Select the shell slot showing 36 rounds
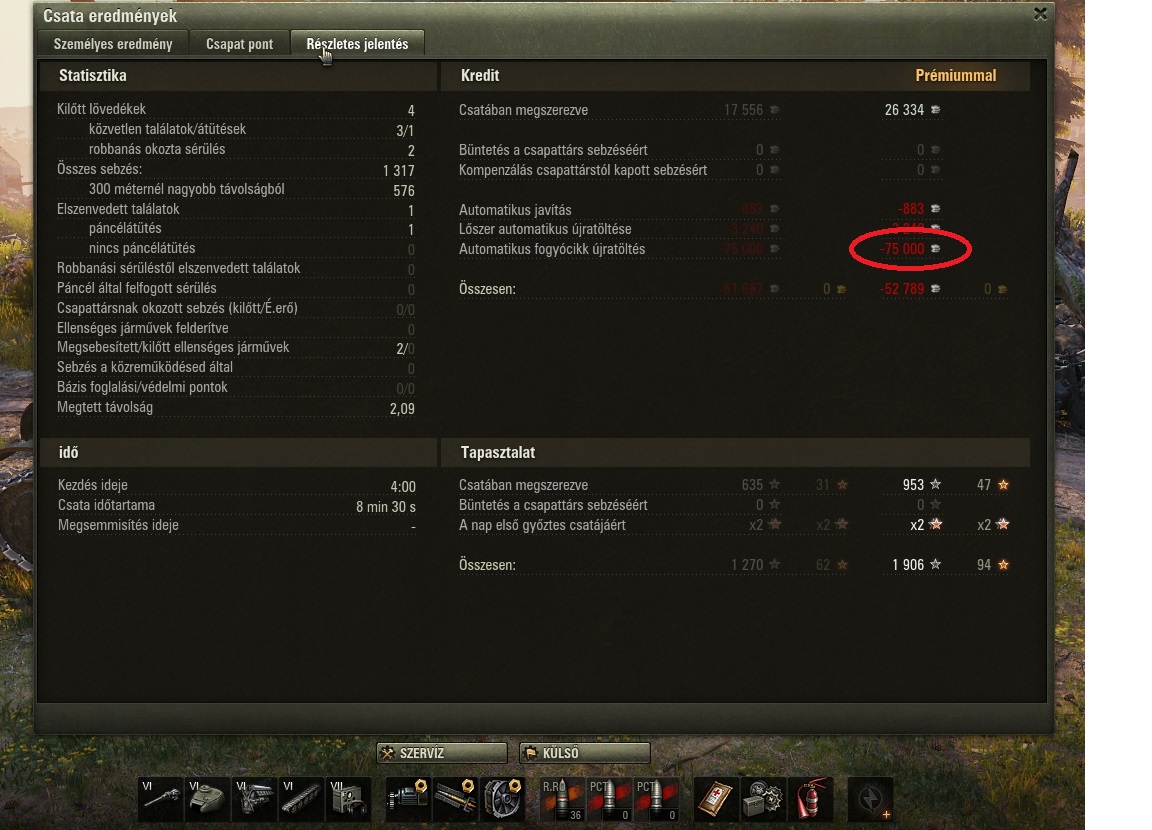This screenshot has width=1152, height=830. point(562,799)
